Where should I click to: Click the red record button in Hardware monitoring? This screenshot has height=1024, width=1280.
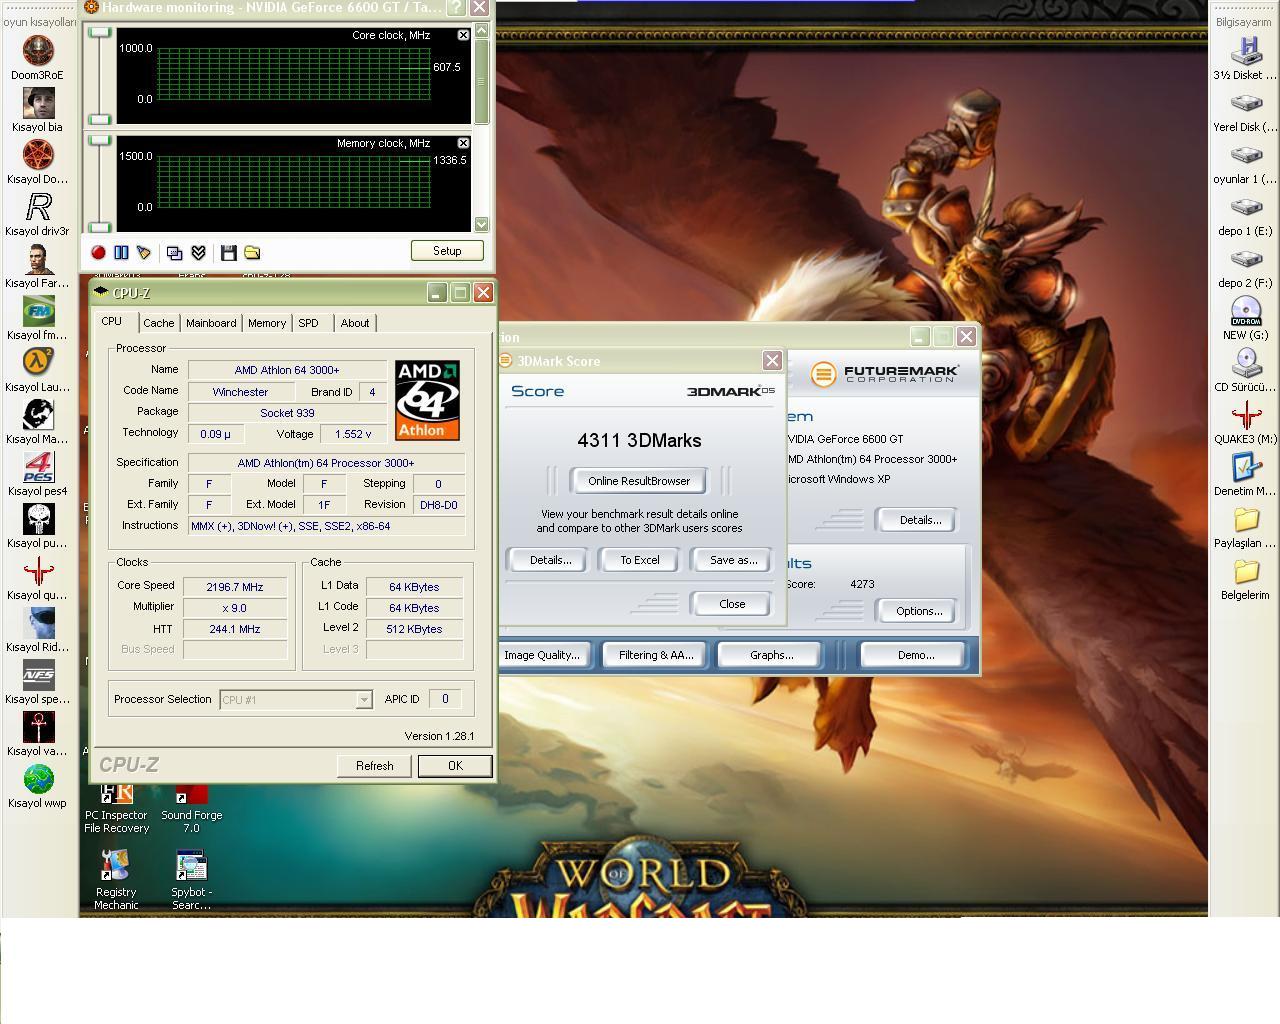[x=98, y=253]
